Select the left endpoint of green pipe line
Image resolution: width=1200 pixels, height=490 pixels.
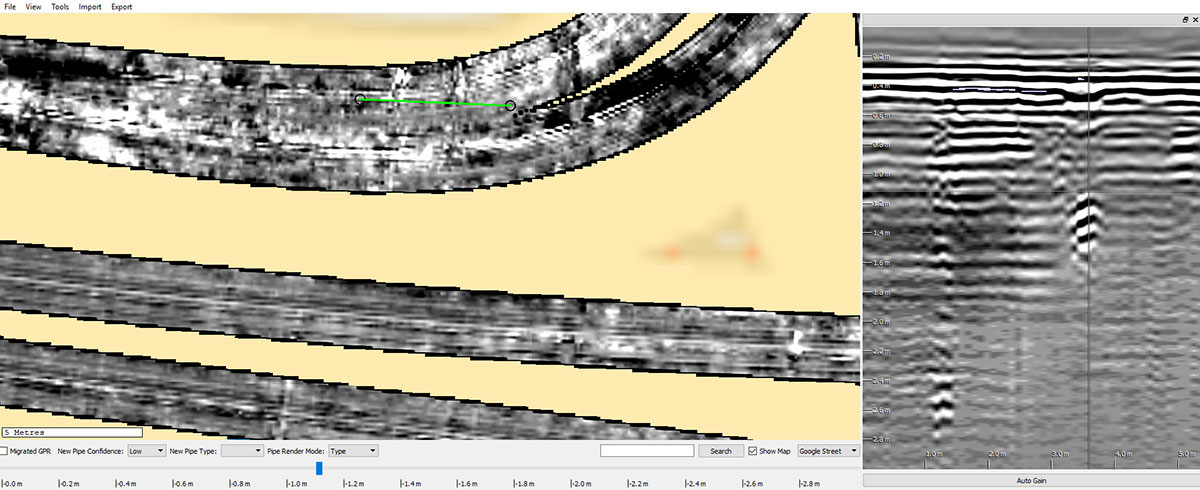coord(360,99)
